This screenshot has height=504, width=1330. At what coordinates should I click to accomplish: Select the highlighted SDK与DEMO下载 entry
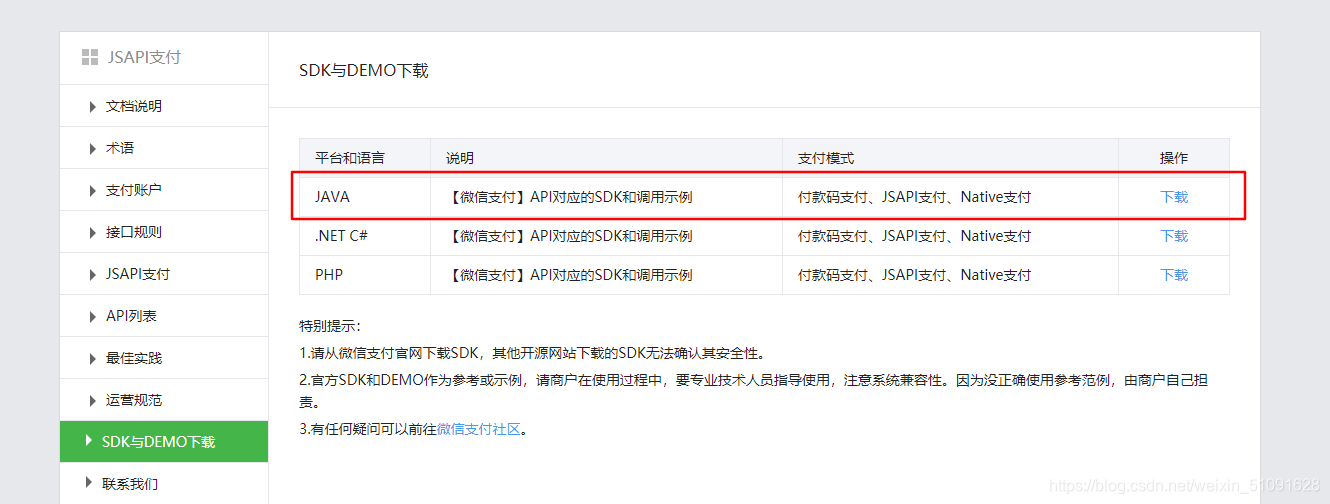(164, 442)
